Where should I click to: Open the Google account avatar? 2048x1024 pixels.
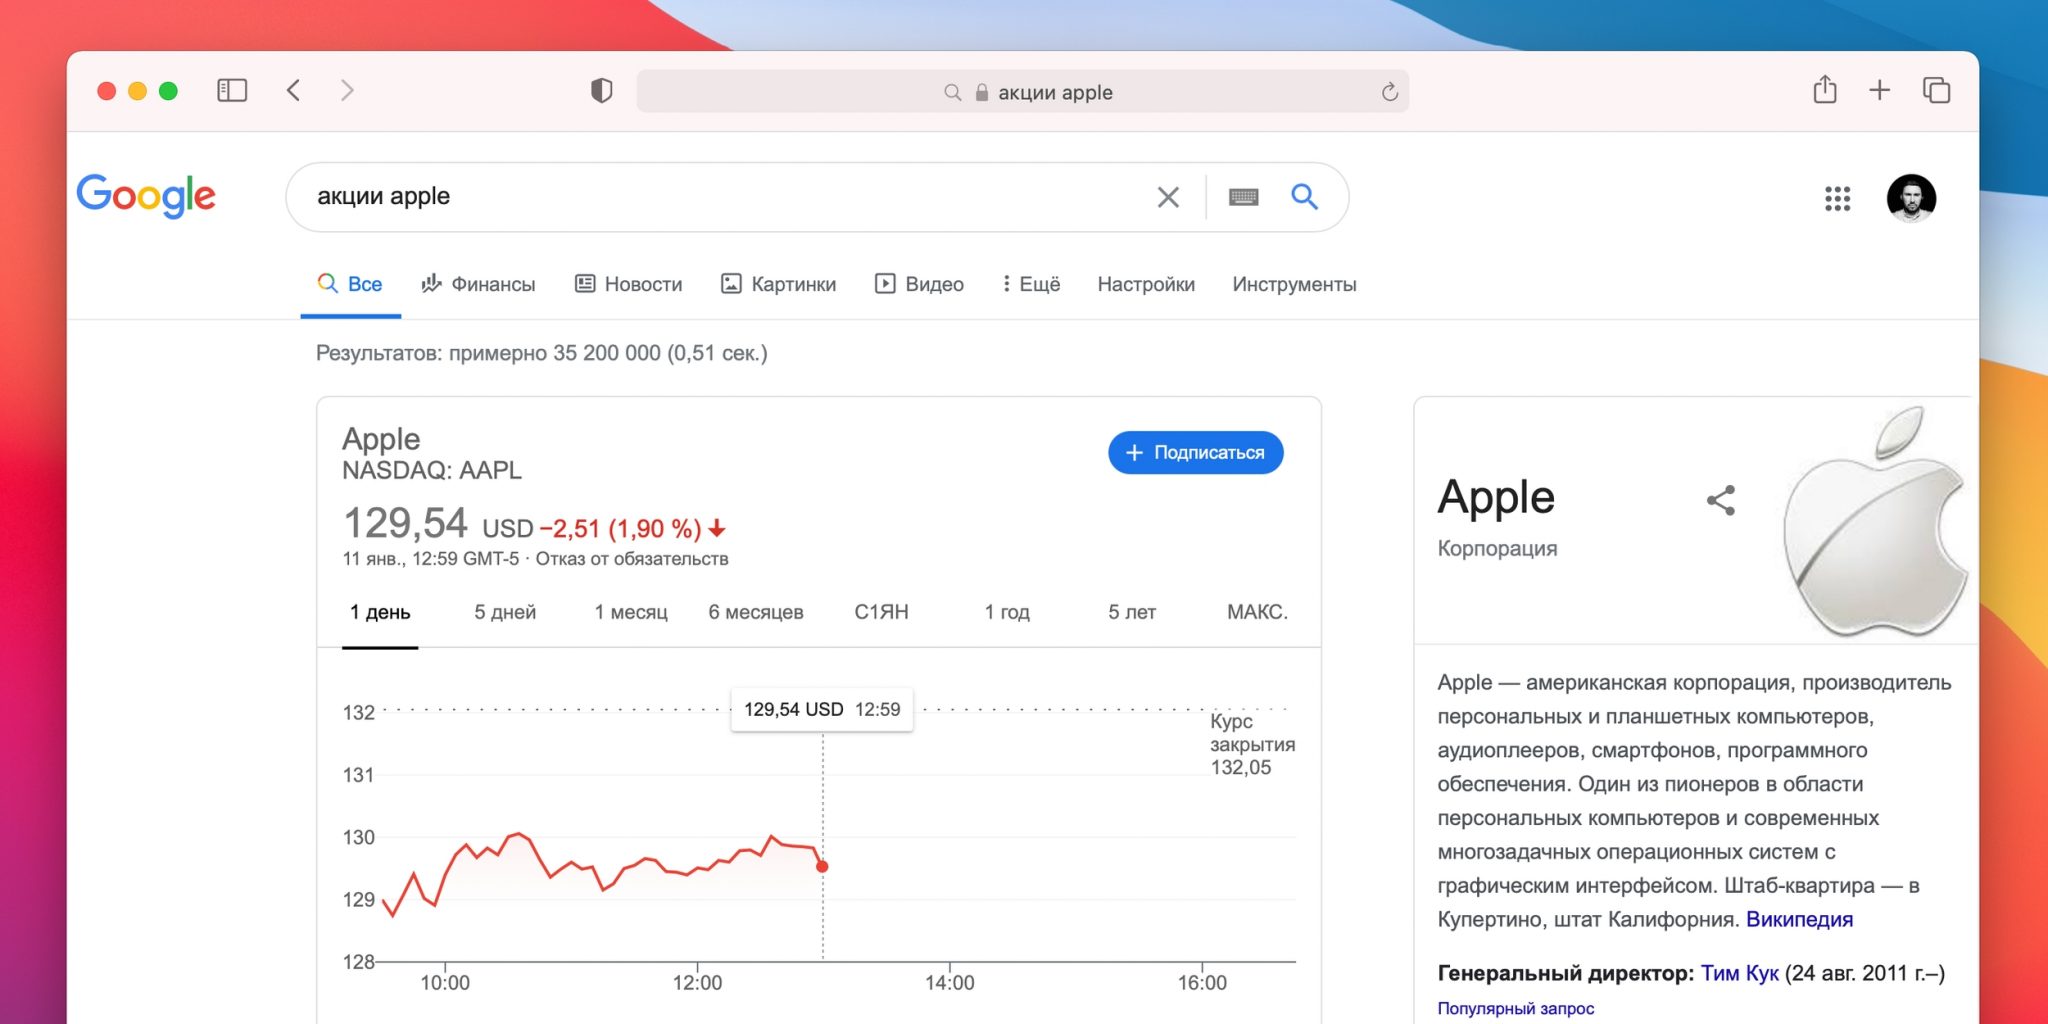[x=1911, y=197]
